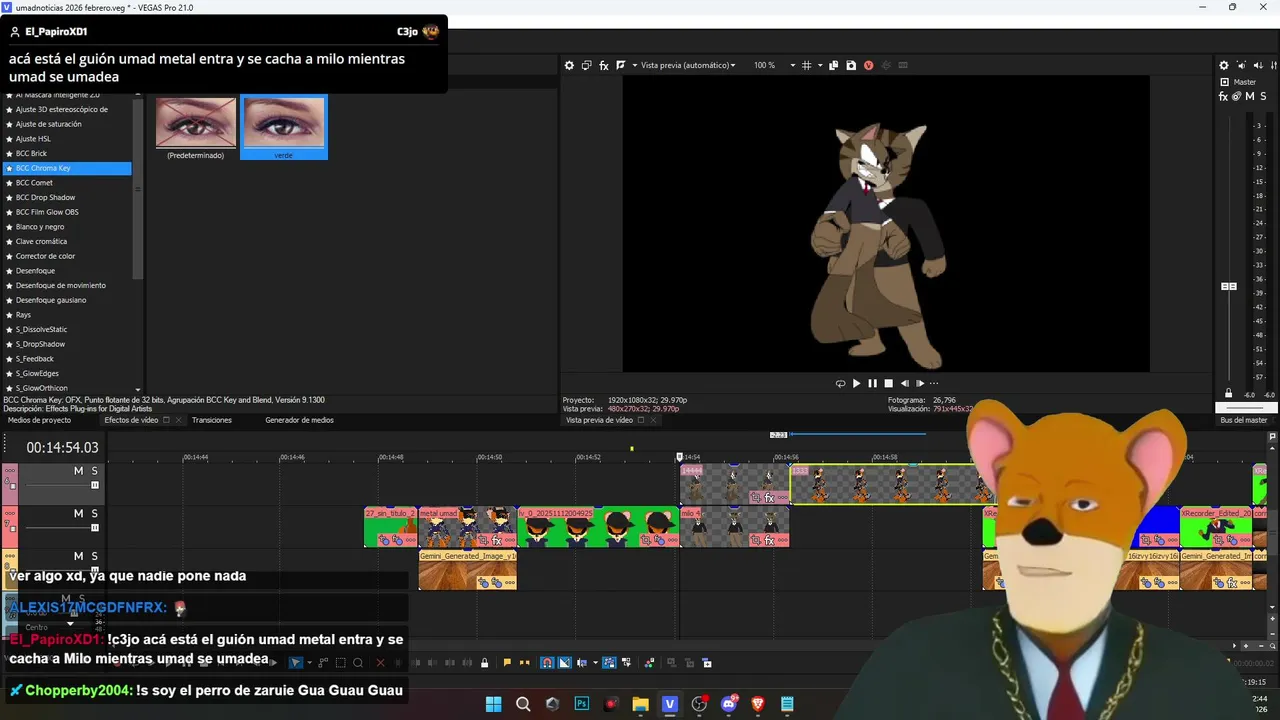Expand the overlays grid dropdown arrow

(x=820, y=65)
